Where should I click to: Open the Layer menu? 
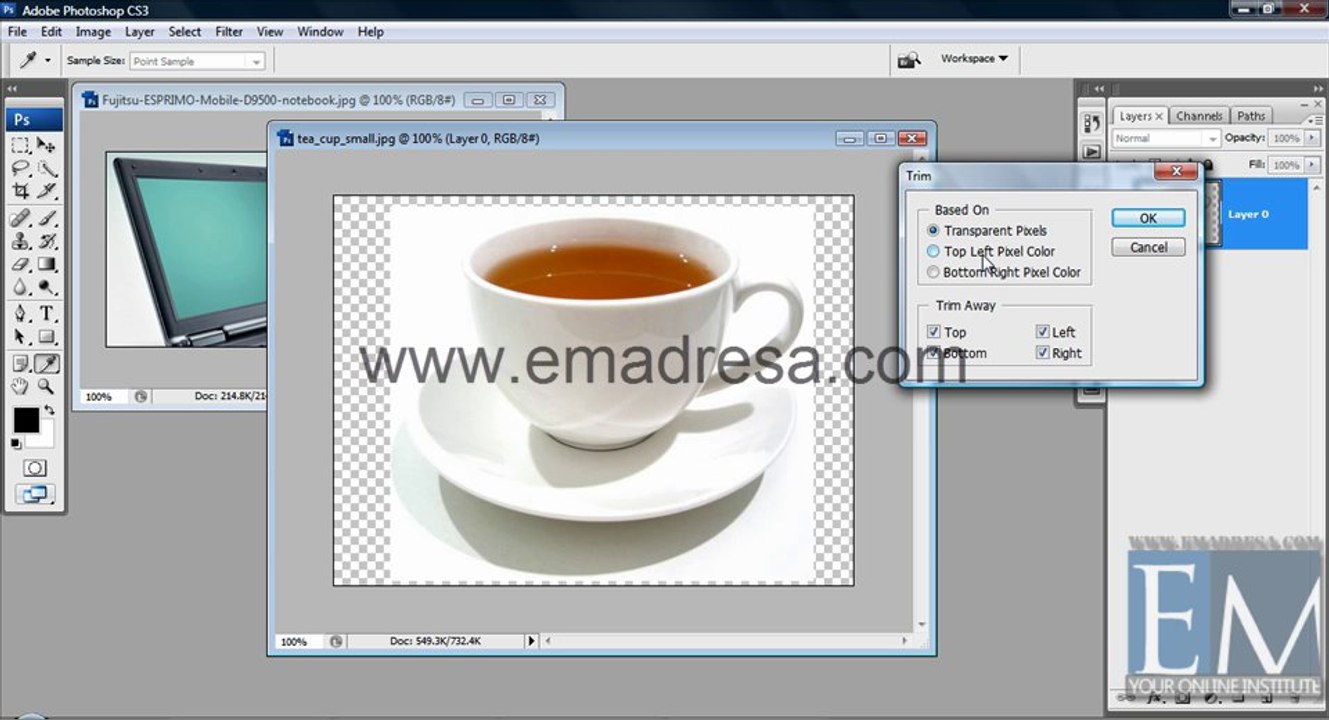[x=139, y=32]
